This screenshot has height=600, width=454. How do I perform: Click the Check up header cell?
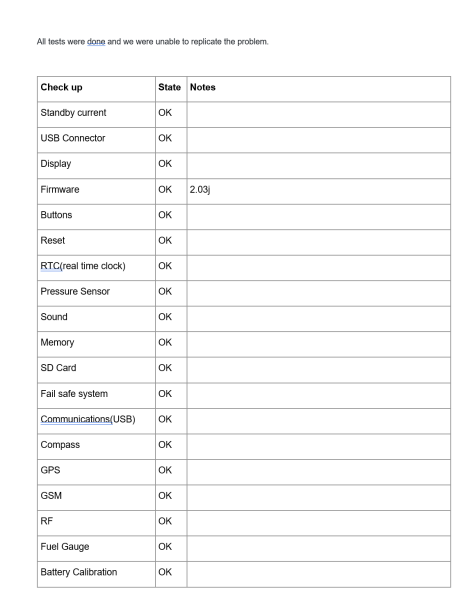(96, 89)
